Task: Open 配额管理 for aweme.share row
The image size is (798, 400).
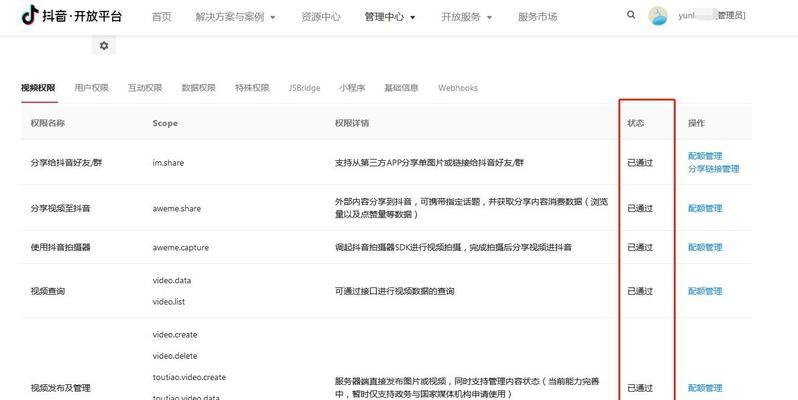Action: tap(705, 208)
